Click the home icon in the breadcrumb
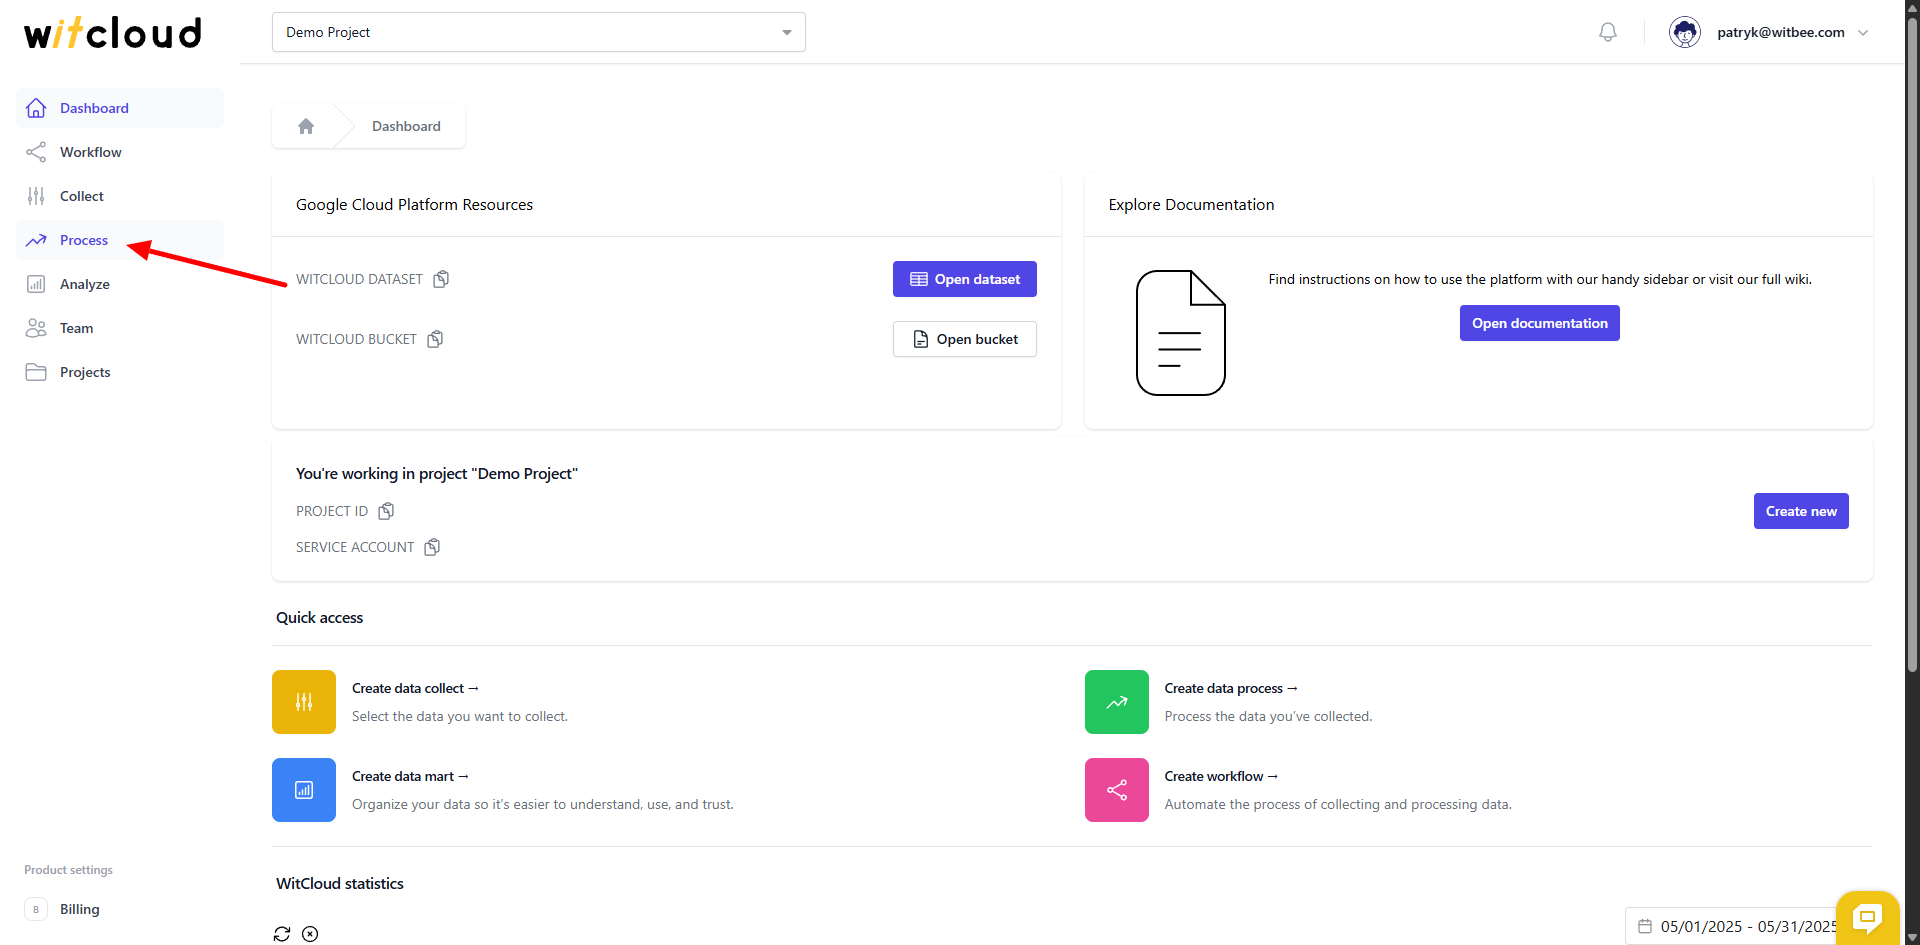 click(305, 126)
